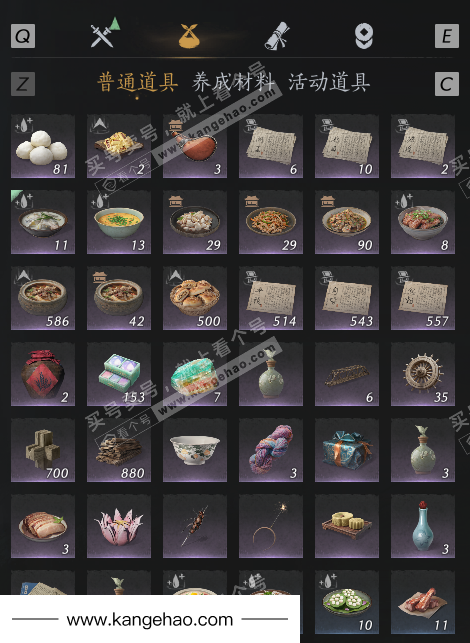Select the gold pouch items category

point(189,36)
